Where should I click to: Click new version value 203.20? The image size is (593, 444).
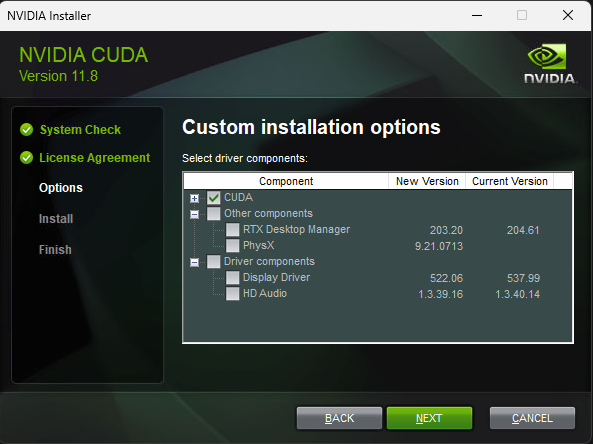pyautogui.click(x=446, y=230)
